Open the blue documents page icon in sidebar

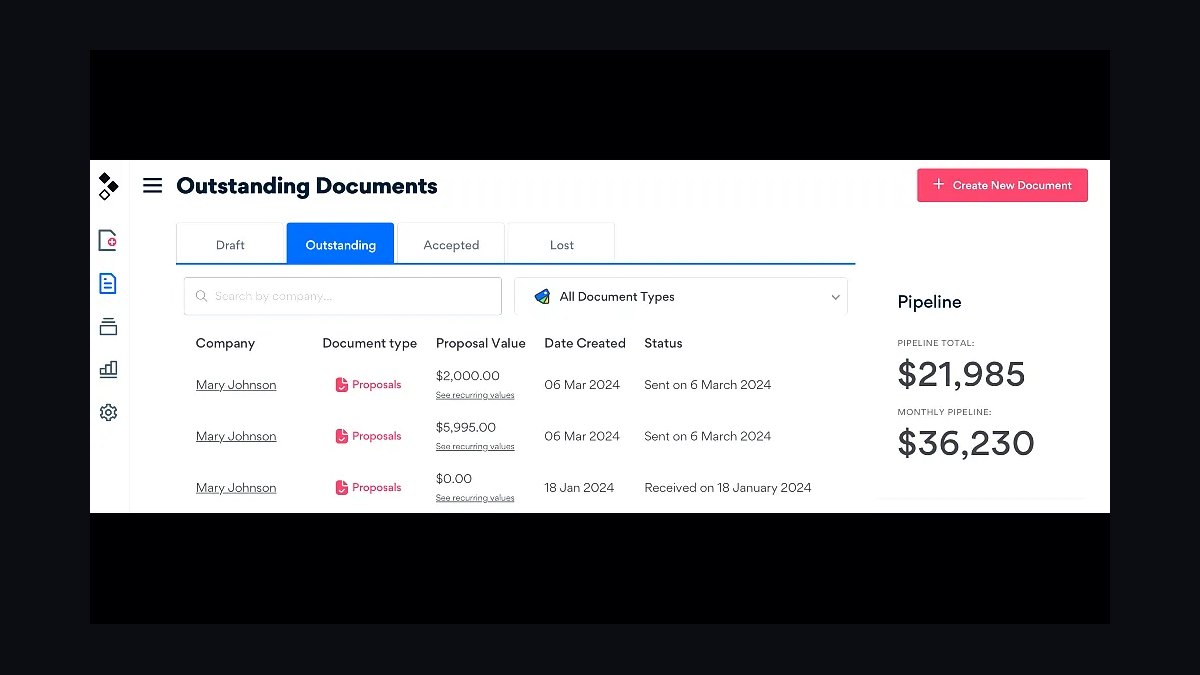108,283
